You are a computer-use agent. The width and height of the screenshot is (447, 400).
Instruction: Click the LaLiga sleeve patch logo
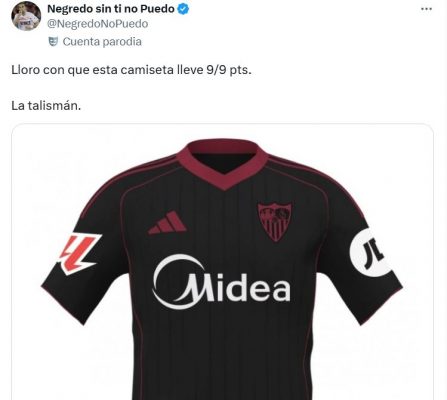pos(80,253)
